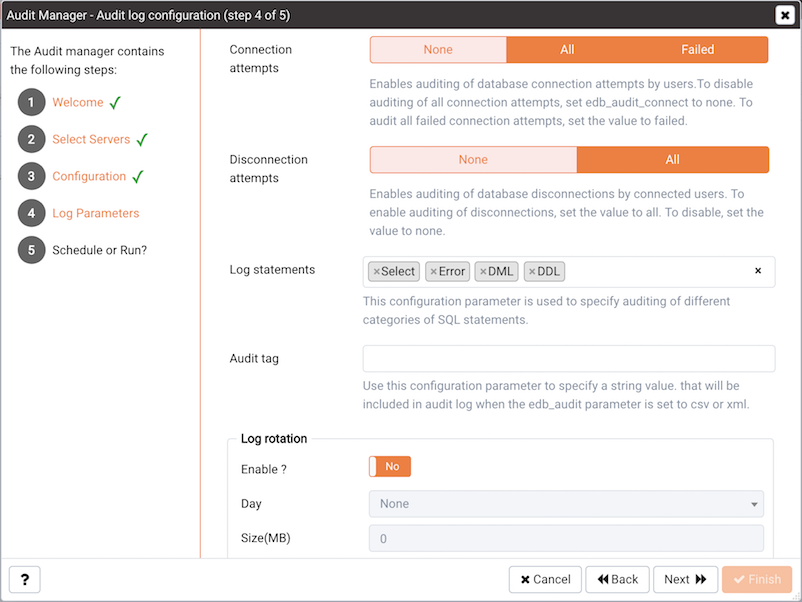802x602 pixels.
Task: Close the Audit Manager dialog
Action: point(785,15)
